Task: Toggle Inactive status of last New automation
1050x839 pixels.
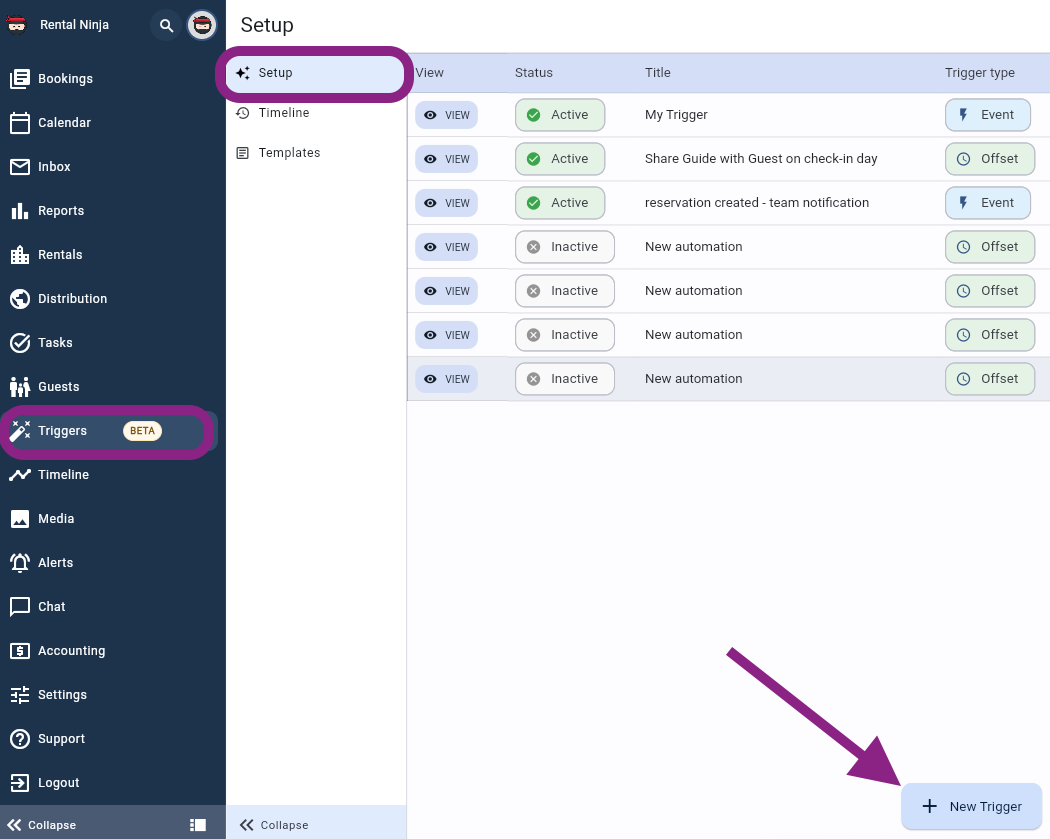Action: [564, 379]
